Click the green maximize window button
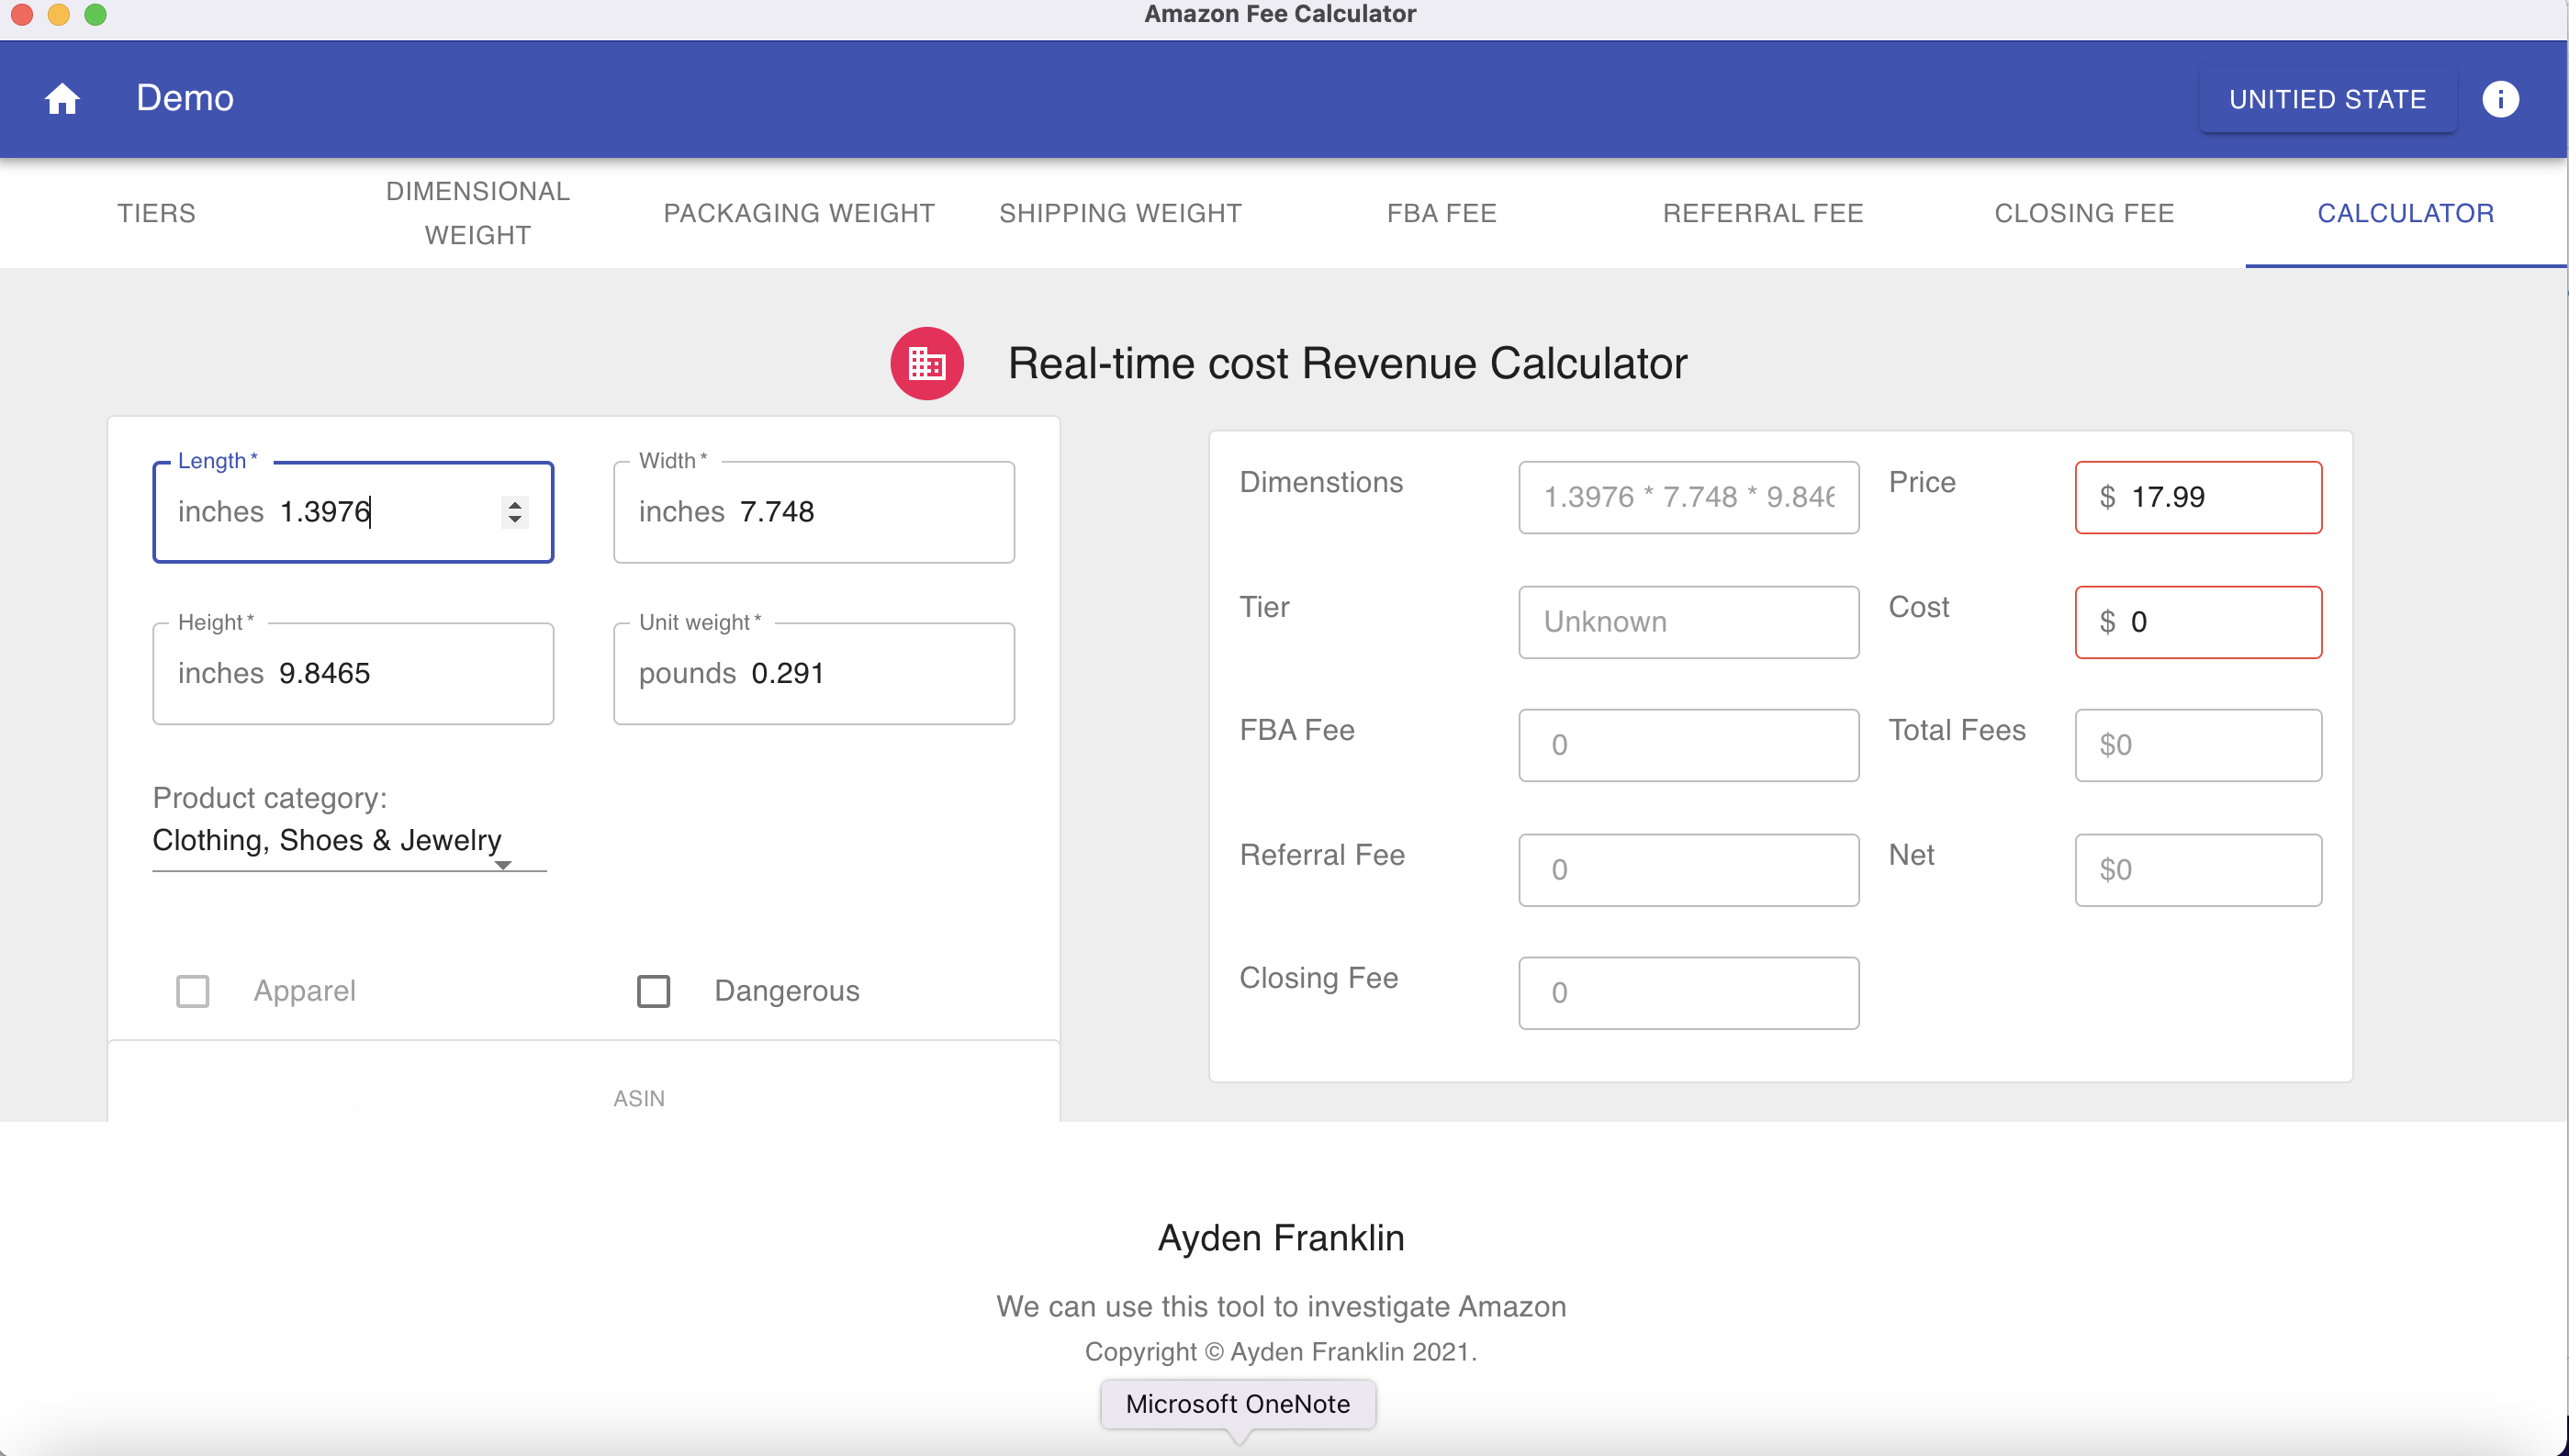Screen dimensions: 2569x1456 click(95, 14)
